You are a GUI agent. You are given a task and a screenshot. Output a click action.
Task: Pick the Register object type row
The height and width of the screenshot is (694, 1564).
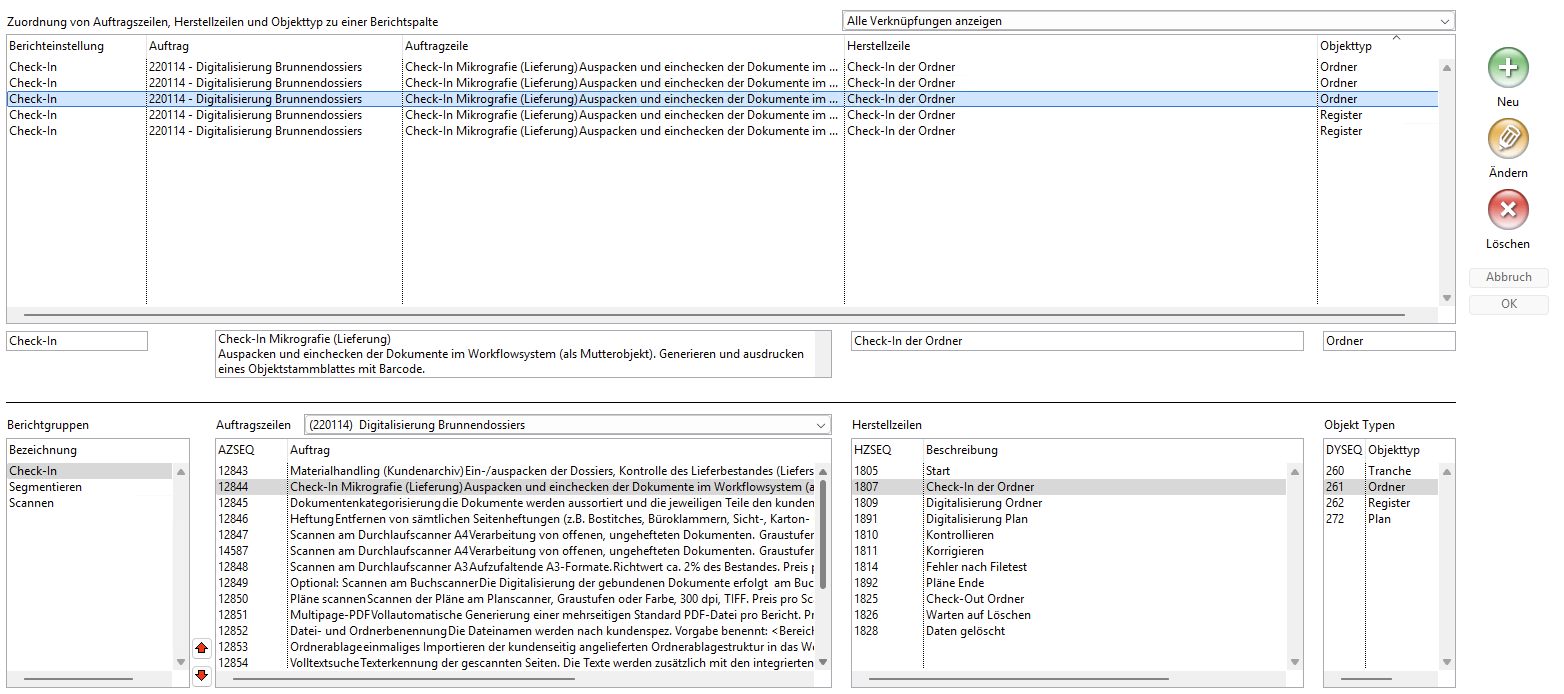click(x=1388, y=503)
